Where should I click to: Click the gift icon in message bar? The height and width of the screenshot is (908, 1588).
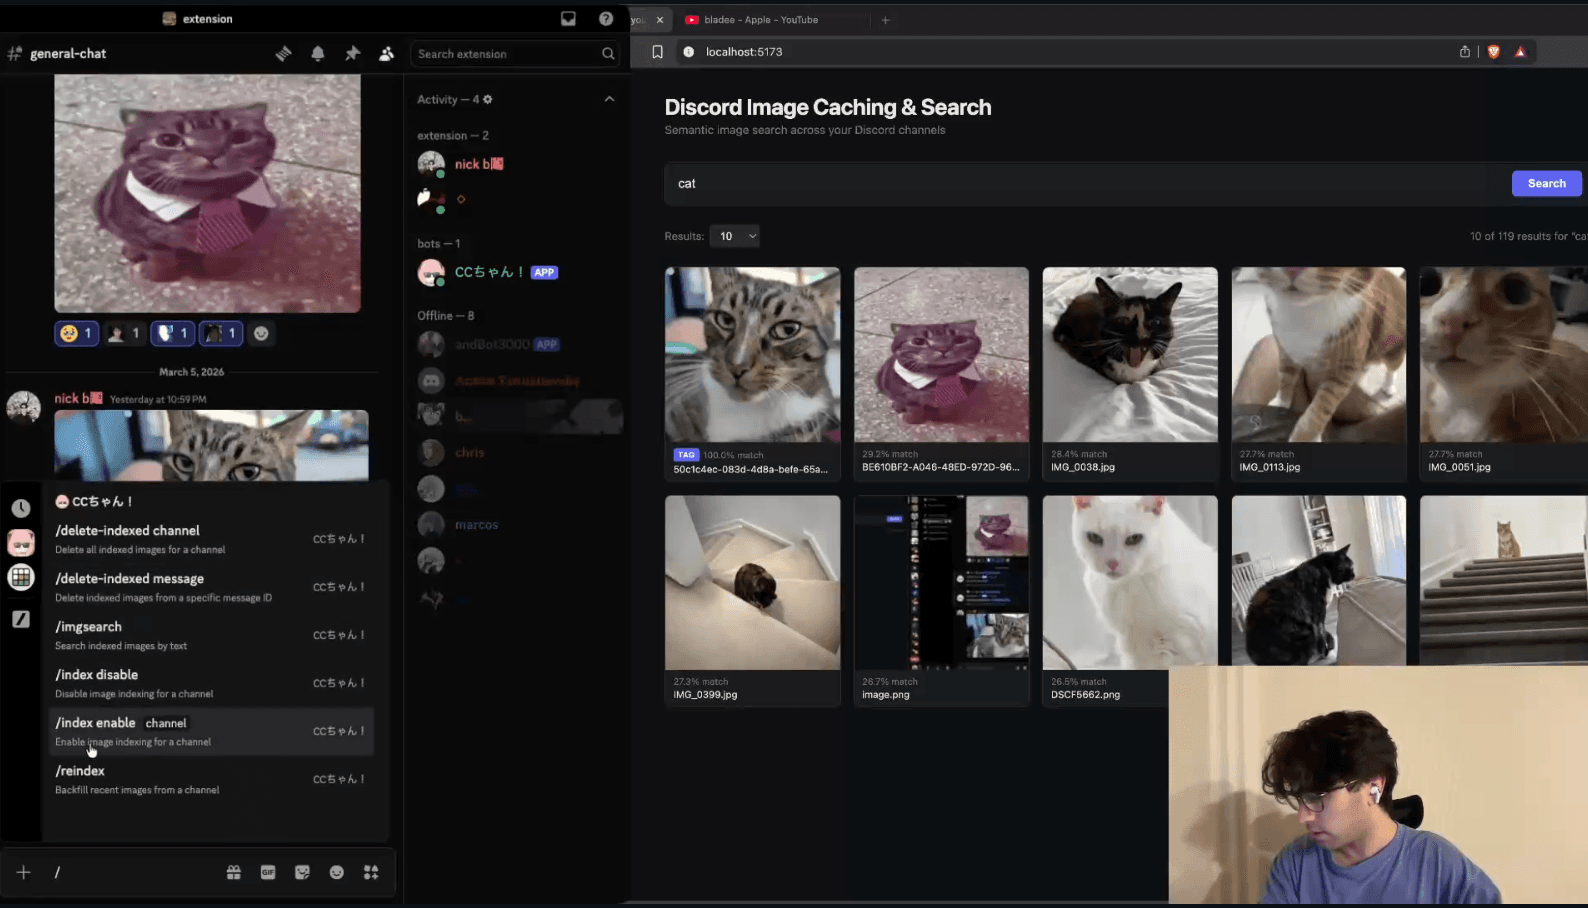(234, 872)
